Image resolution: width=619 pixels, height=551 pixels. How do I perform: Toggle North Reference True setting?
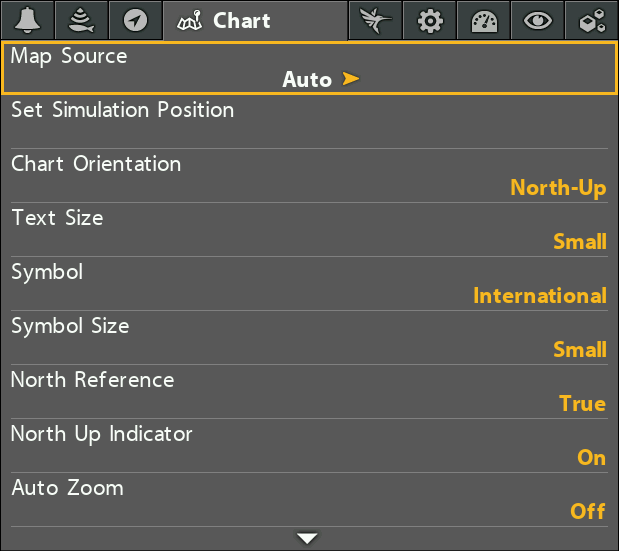tap(309, 392)
